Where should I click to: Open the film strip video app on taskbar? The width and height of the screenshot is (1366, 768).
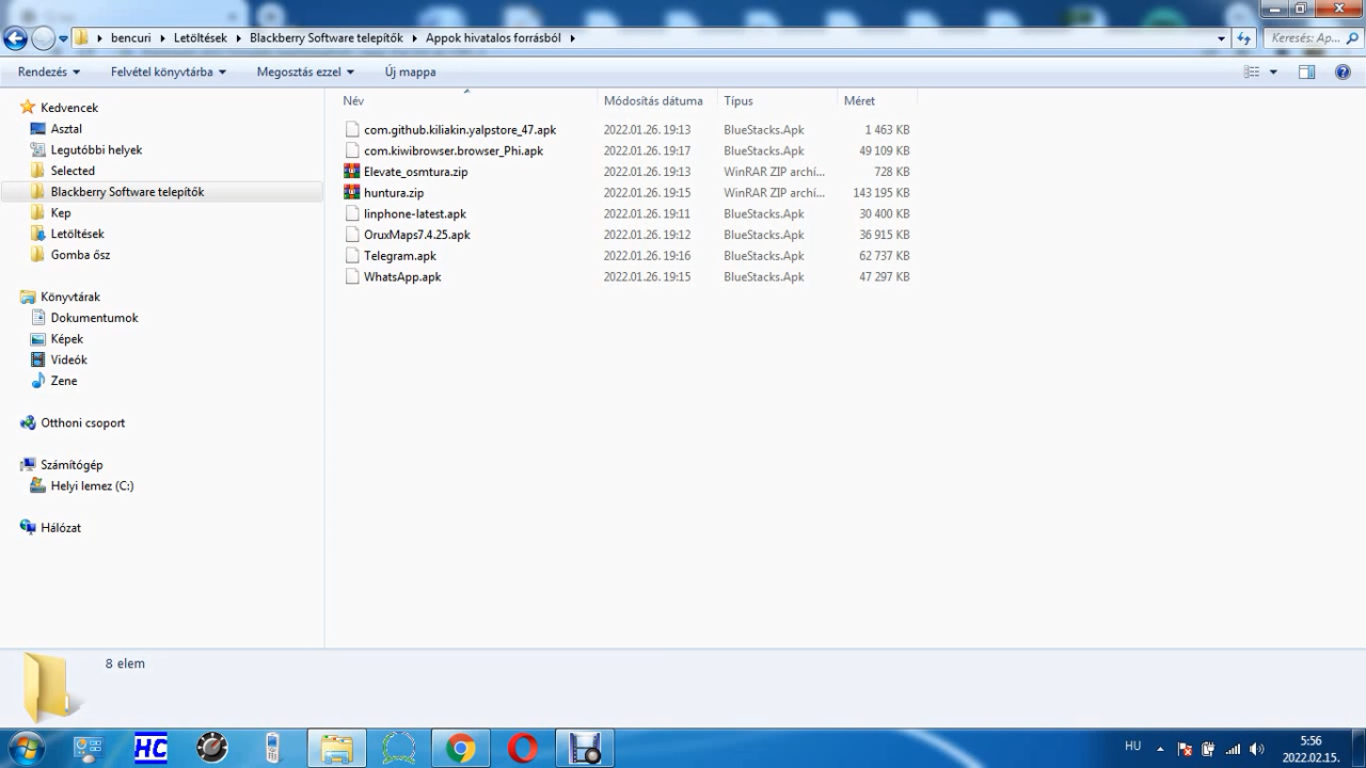pos(584,748)
